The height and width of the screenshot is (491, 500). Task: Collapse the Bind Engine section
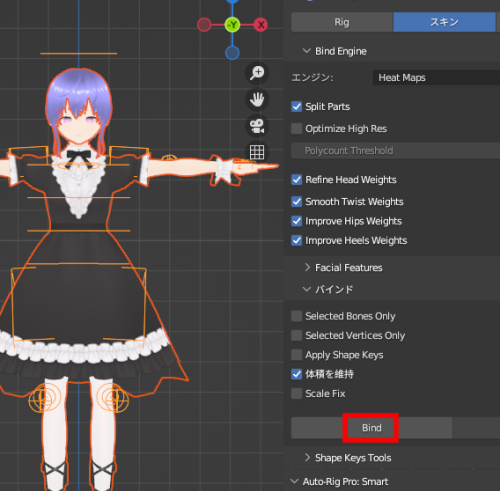(x=335, y=51)
